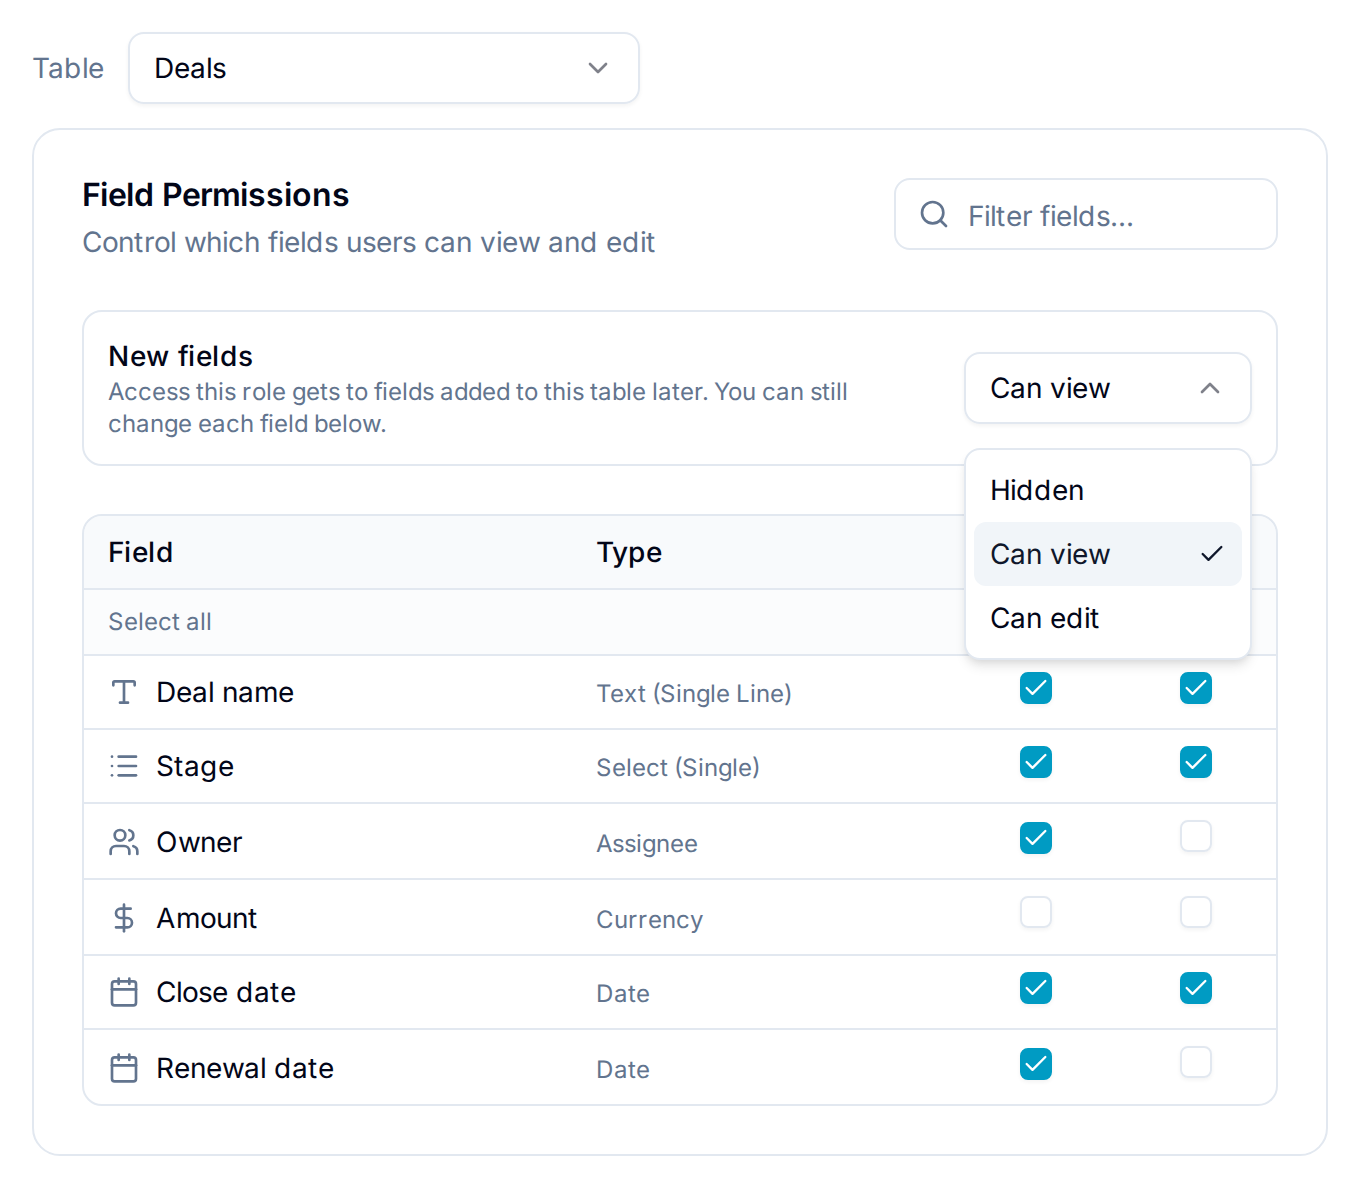
Task: Click the dollar sign icon beside Amount
Action: click(124, 918)
